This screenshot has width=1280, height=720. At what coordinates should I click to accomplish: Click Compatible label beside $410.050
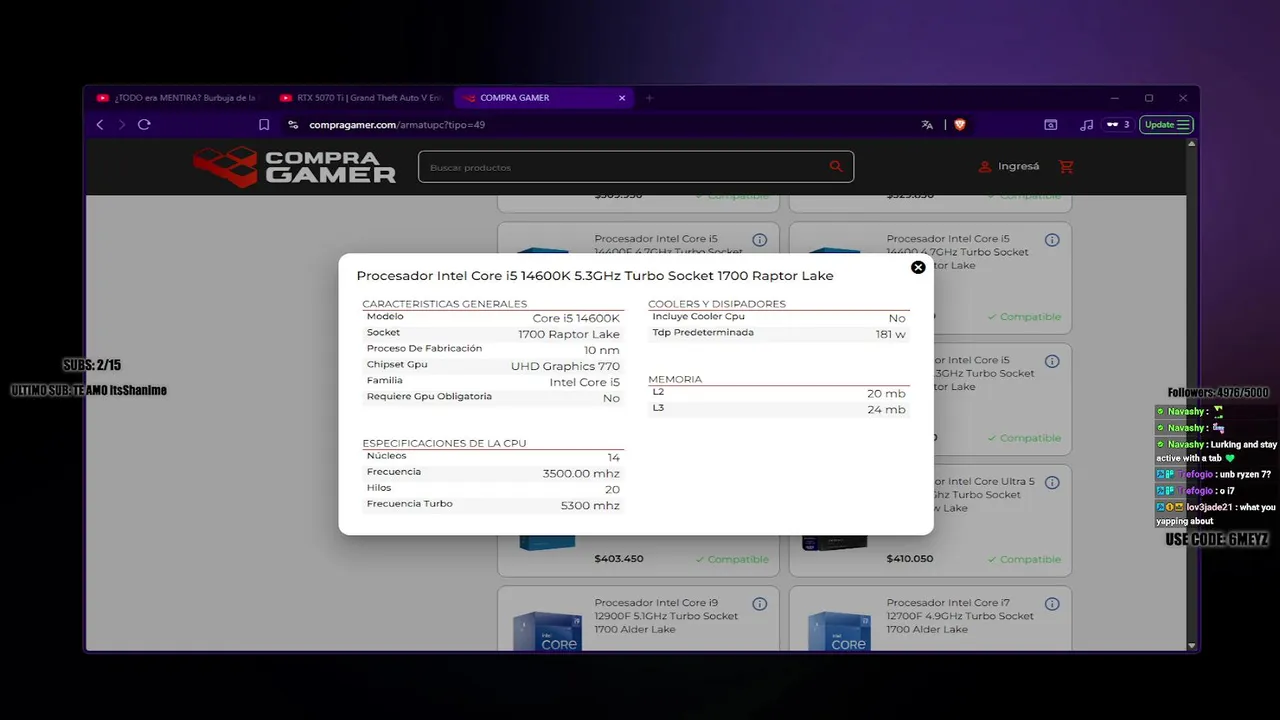(x=1024, y=559)
